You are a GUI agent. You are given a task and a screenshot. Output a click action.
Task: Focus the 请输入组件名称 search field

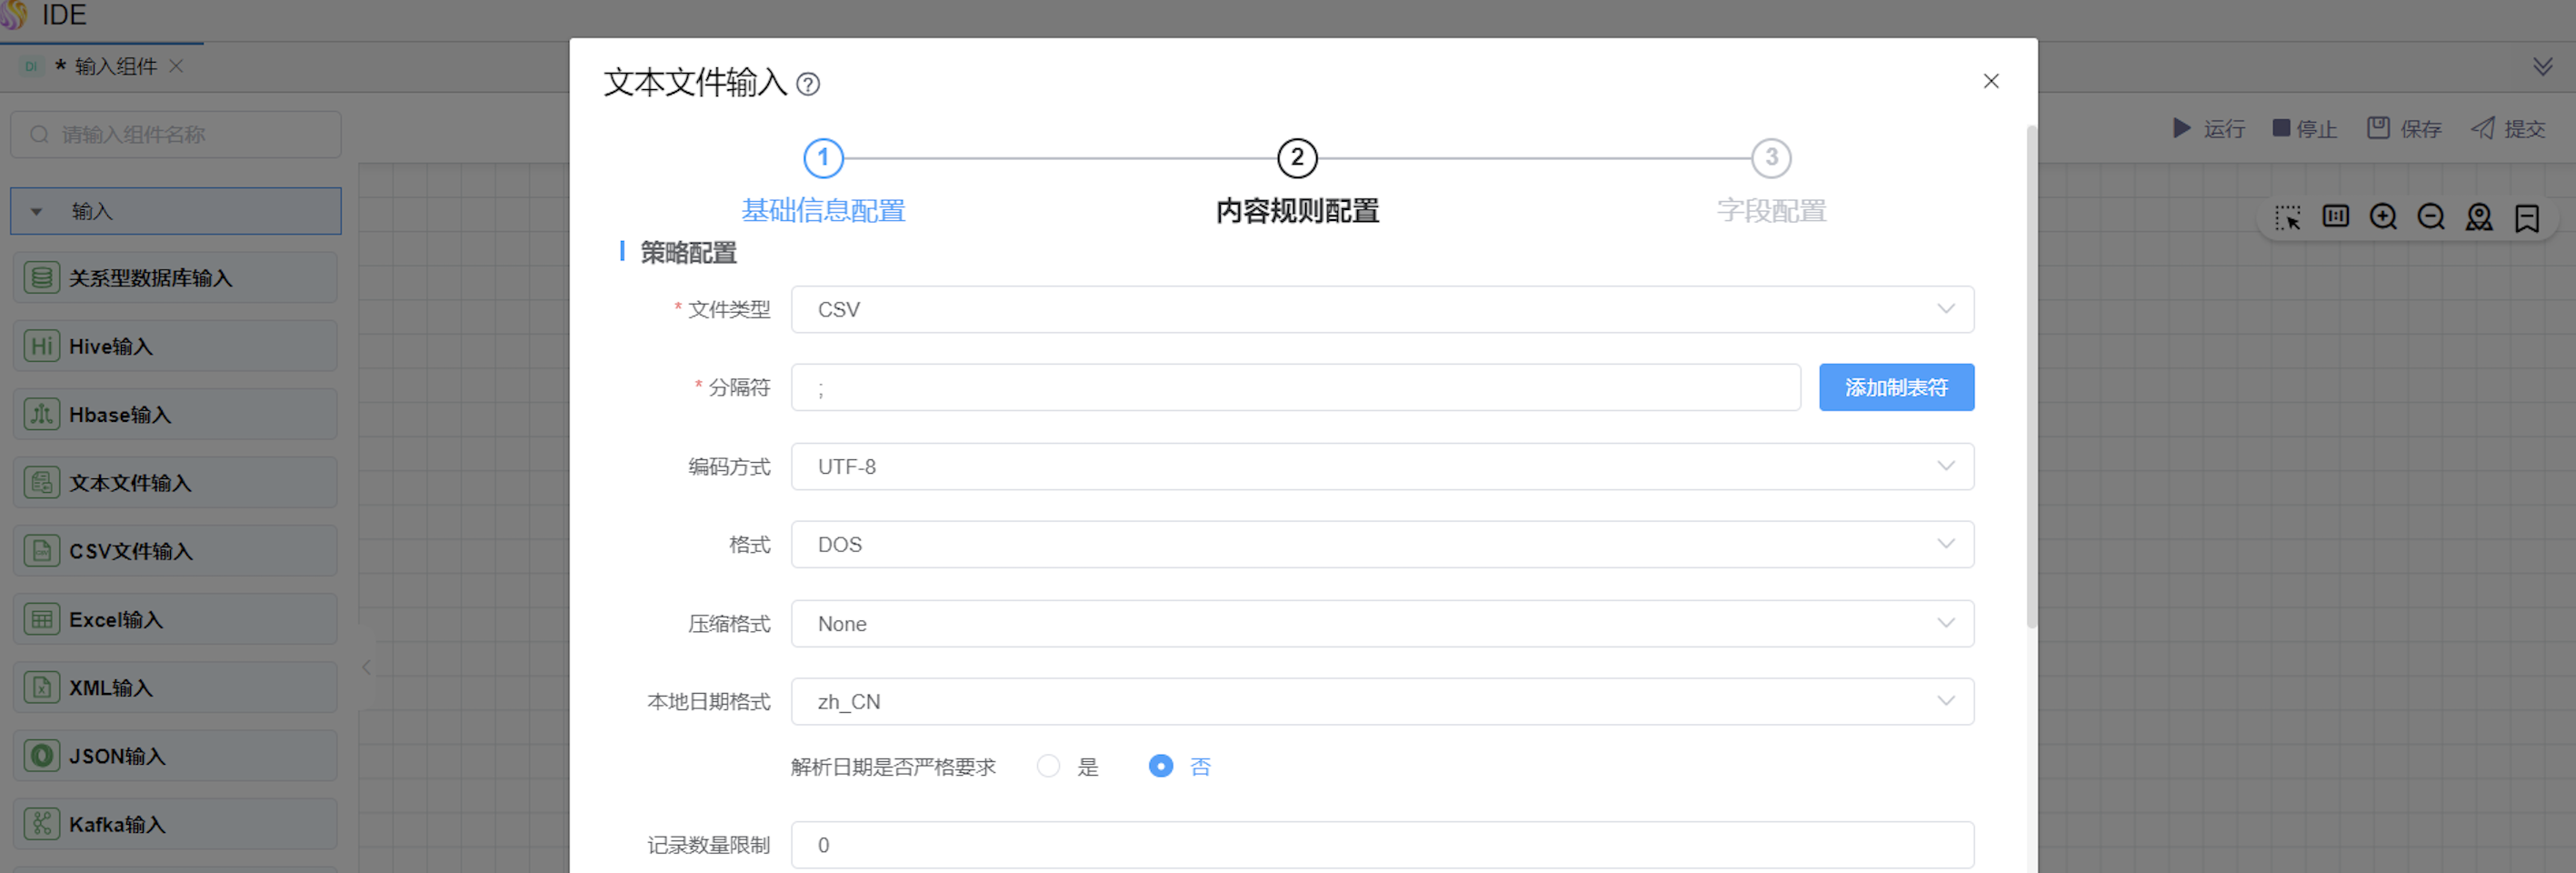(x=176, y=134)
